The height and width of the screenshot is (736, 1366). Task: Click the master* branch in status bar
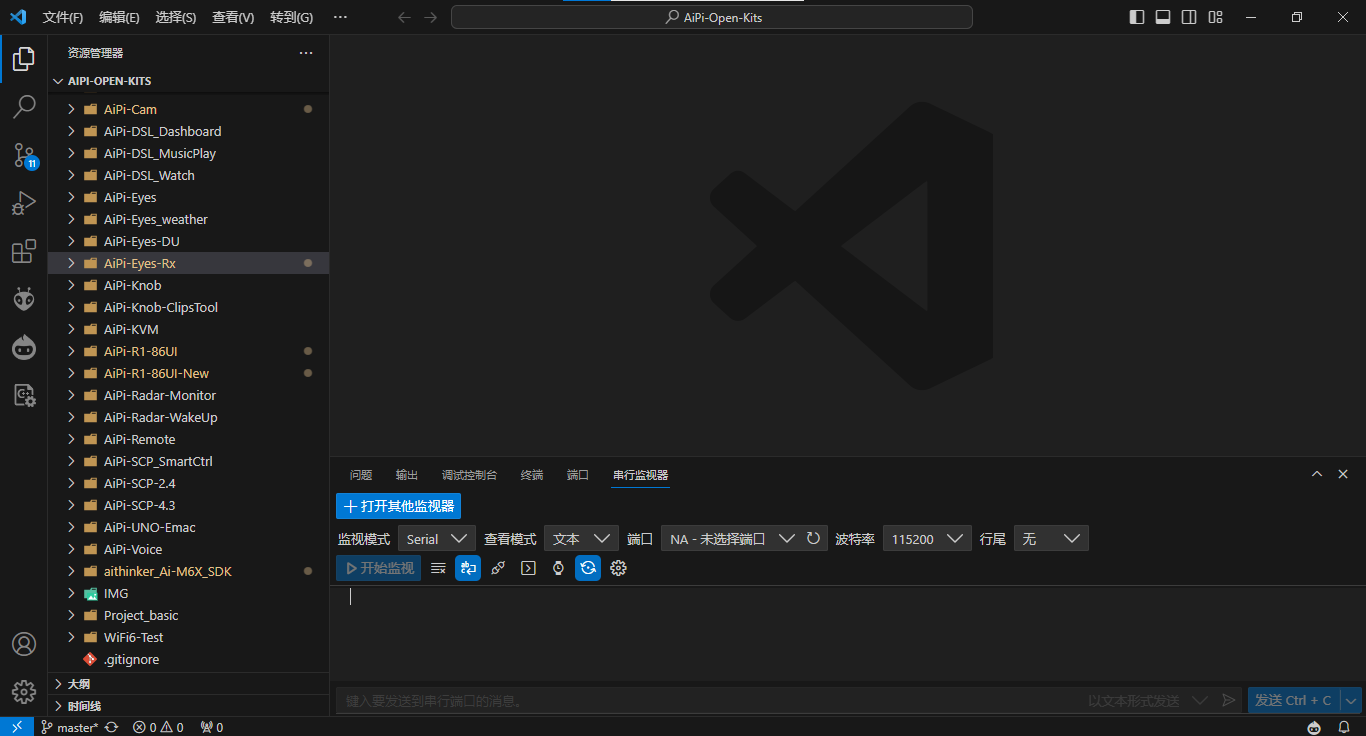pyautogui.click(x=70, y=727)
